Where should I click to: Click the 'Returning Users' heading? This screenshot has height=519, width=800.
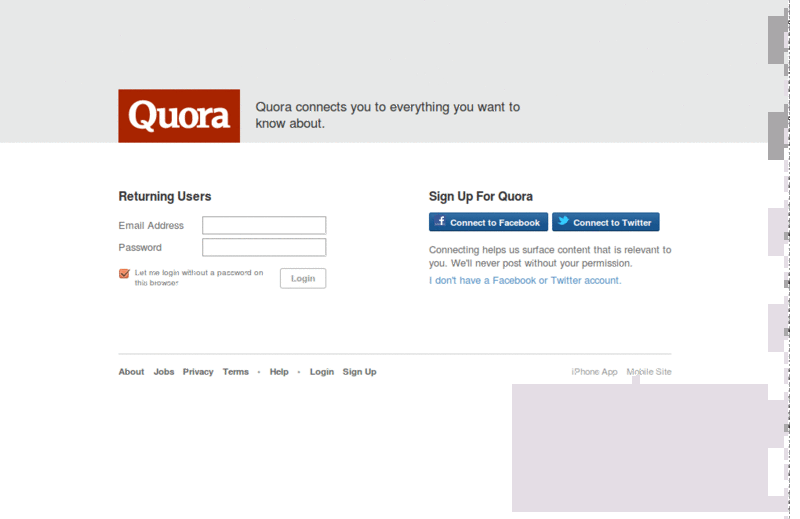165,196
